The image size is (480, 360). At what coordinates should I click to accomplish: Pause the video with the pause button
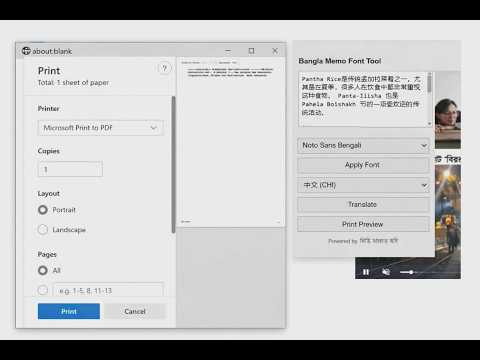[366, 272]
